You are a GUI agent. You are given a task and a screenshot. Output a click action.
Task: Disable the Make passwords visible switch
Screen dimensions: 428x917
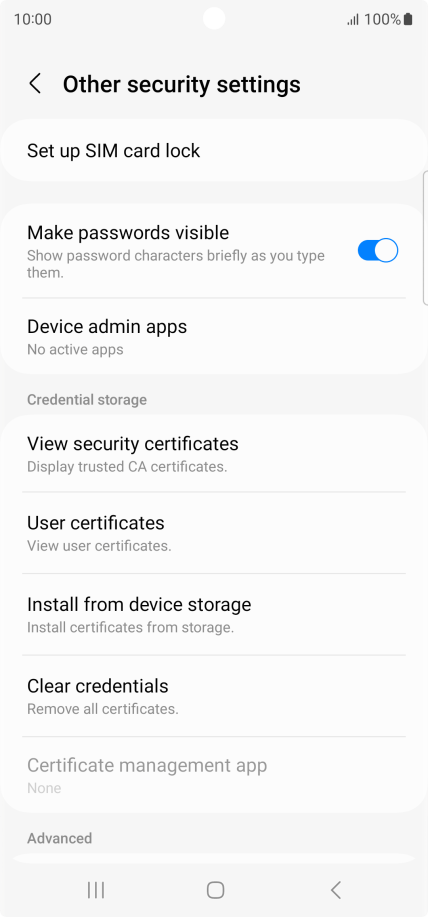click(378, 250)
